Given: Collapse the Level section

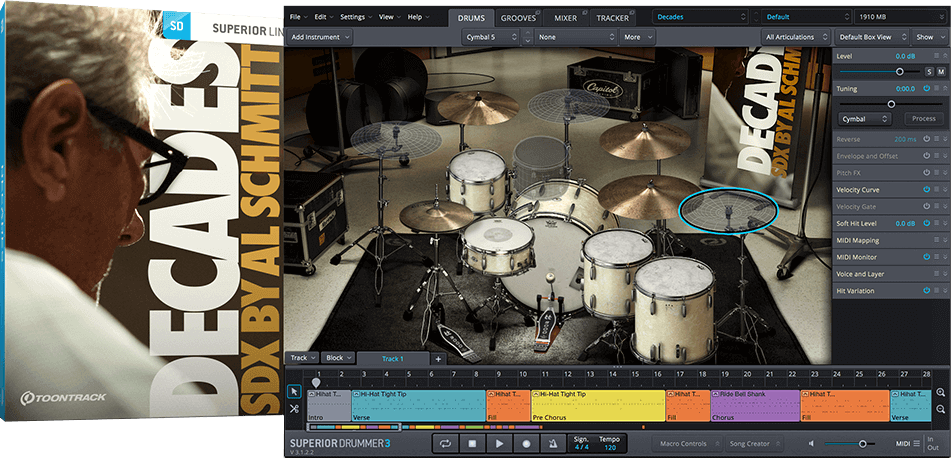Looking at the screenshot, I should coord(945,56).
